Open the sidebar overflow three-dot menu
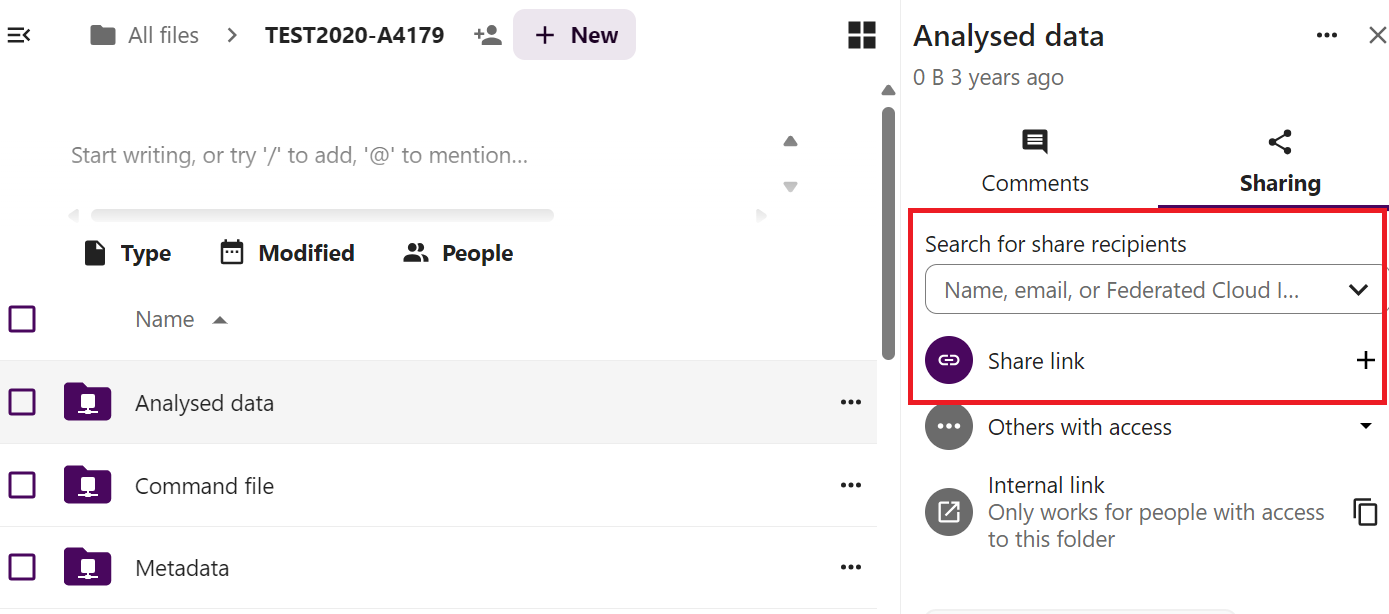This screenshot has height=614, width=1389. click(1327, 34)
